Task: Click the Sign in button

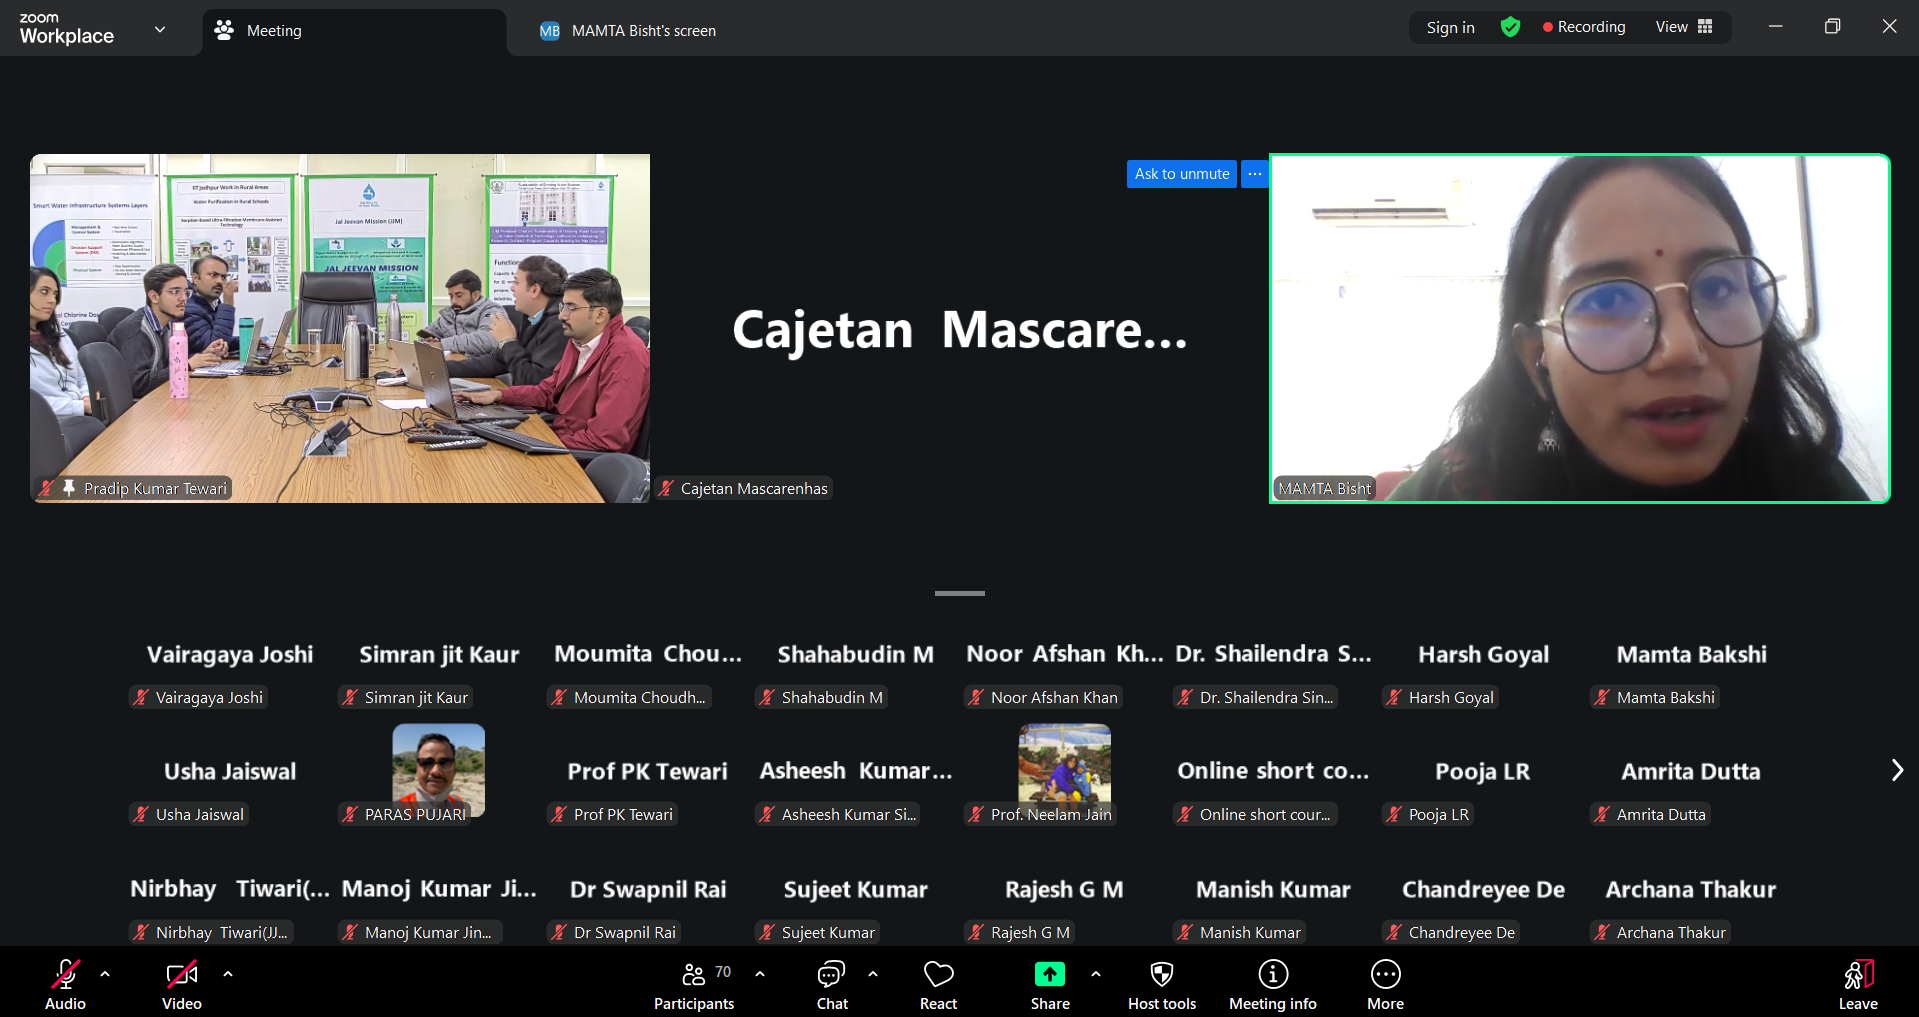Action: [x=1450, y=27]
